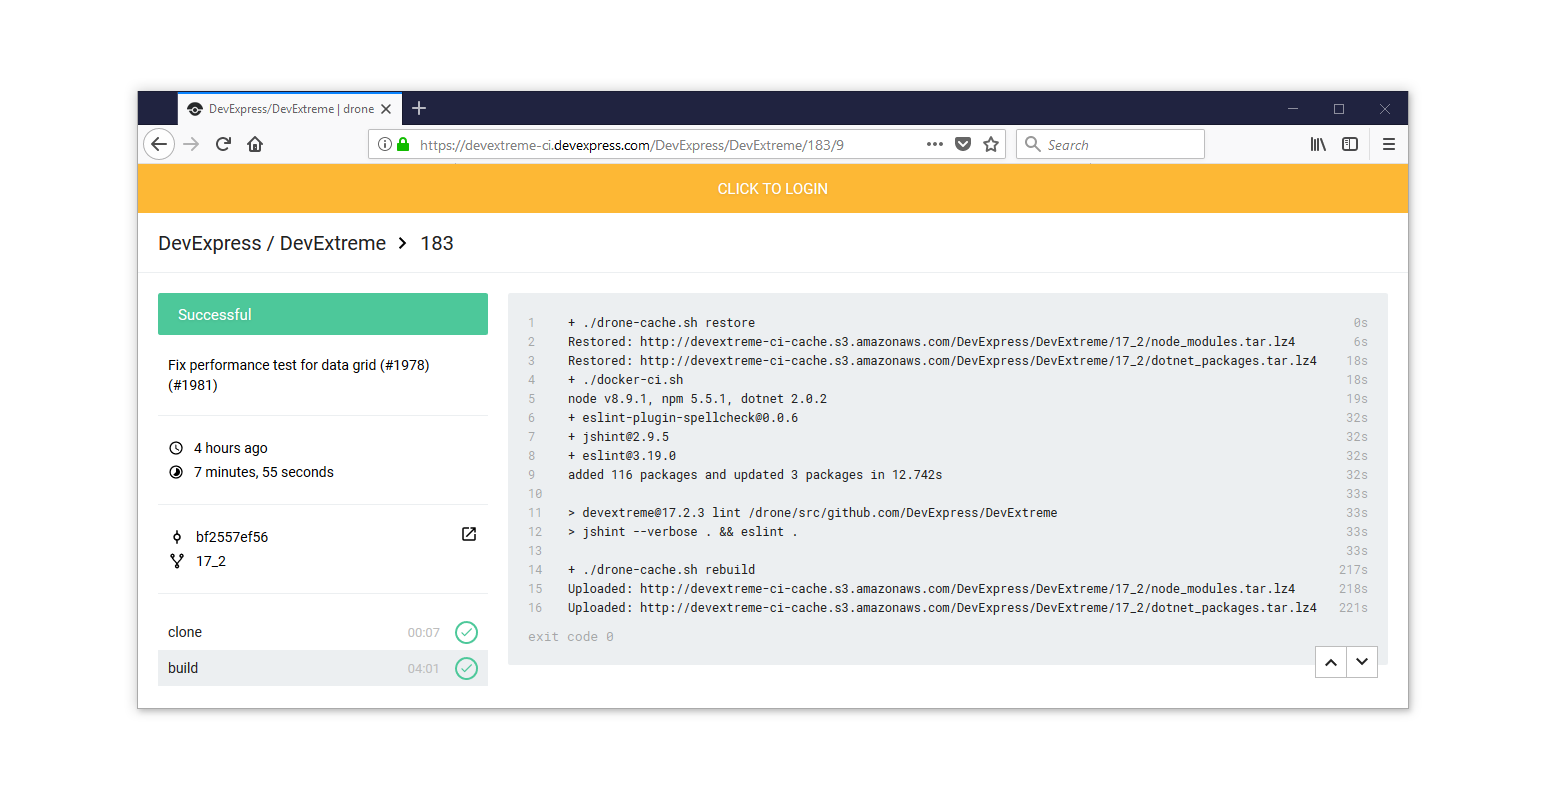
Task: Click the clock icon beside 4 hours ago
Action: click(x=176, y=448)
